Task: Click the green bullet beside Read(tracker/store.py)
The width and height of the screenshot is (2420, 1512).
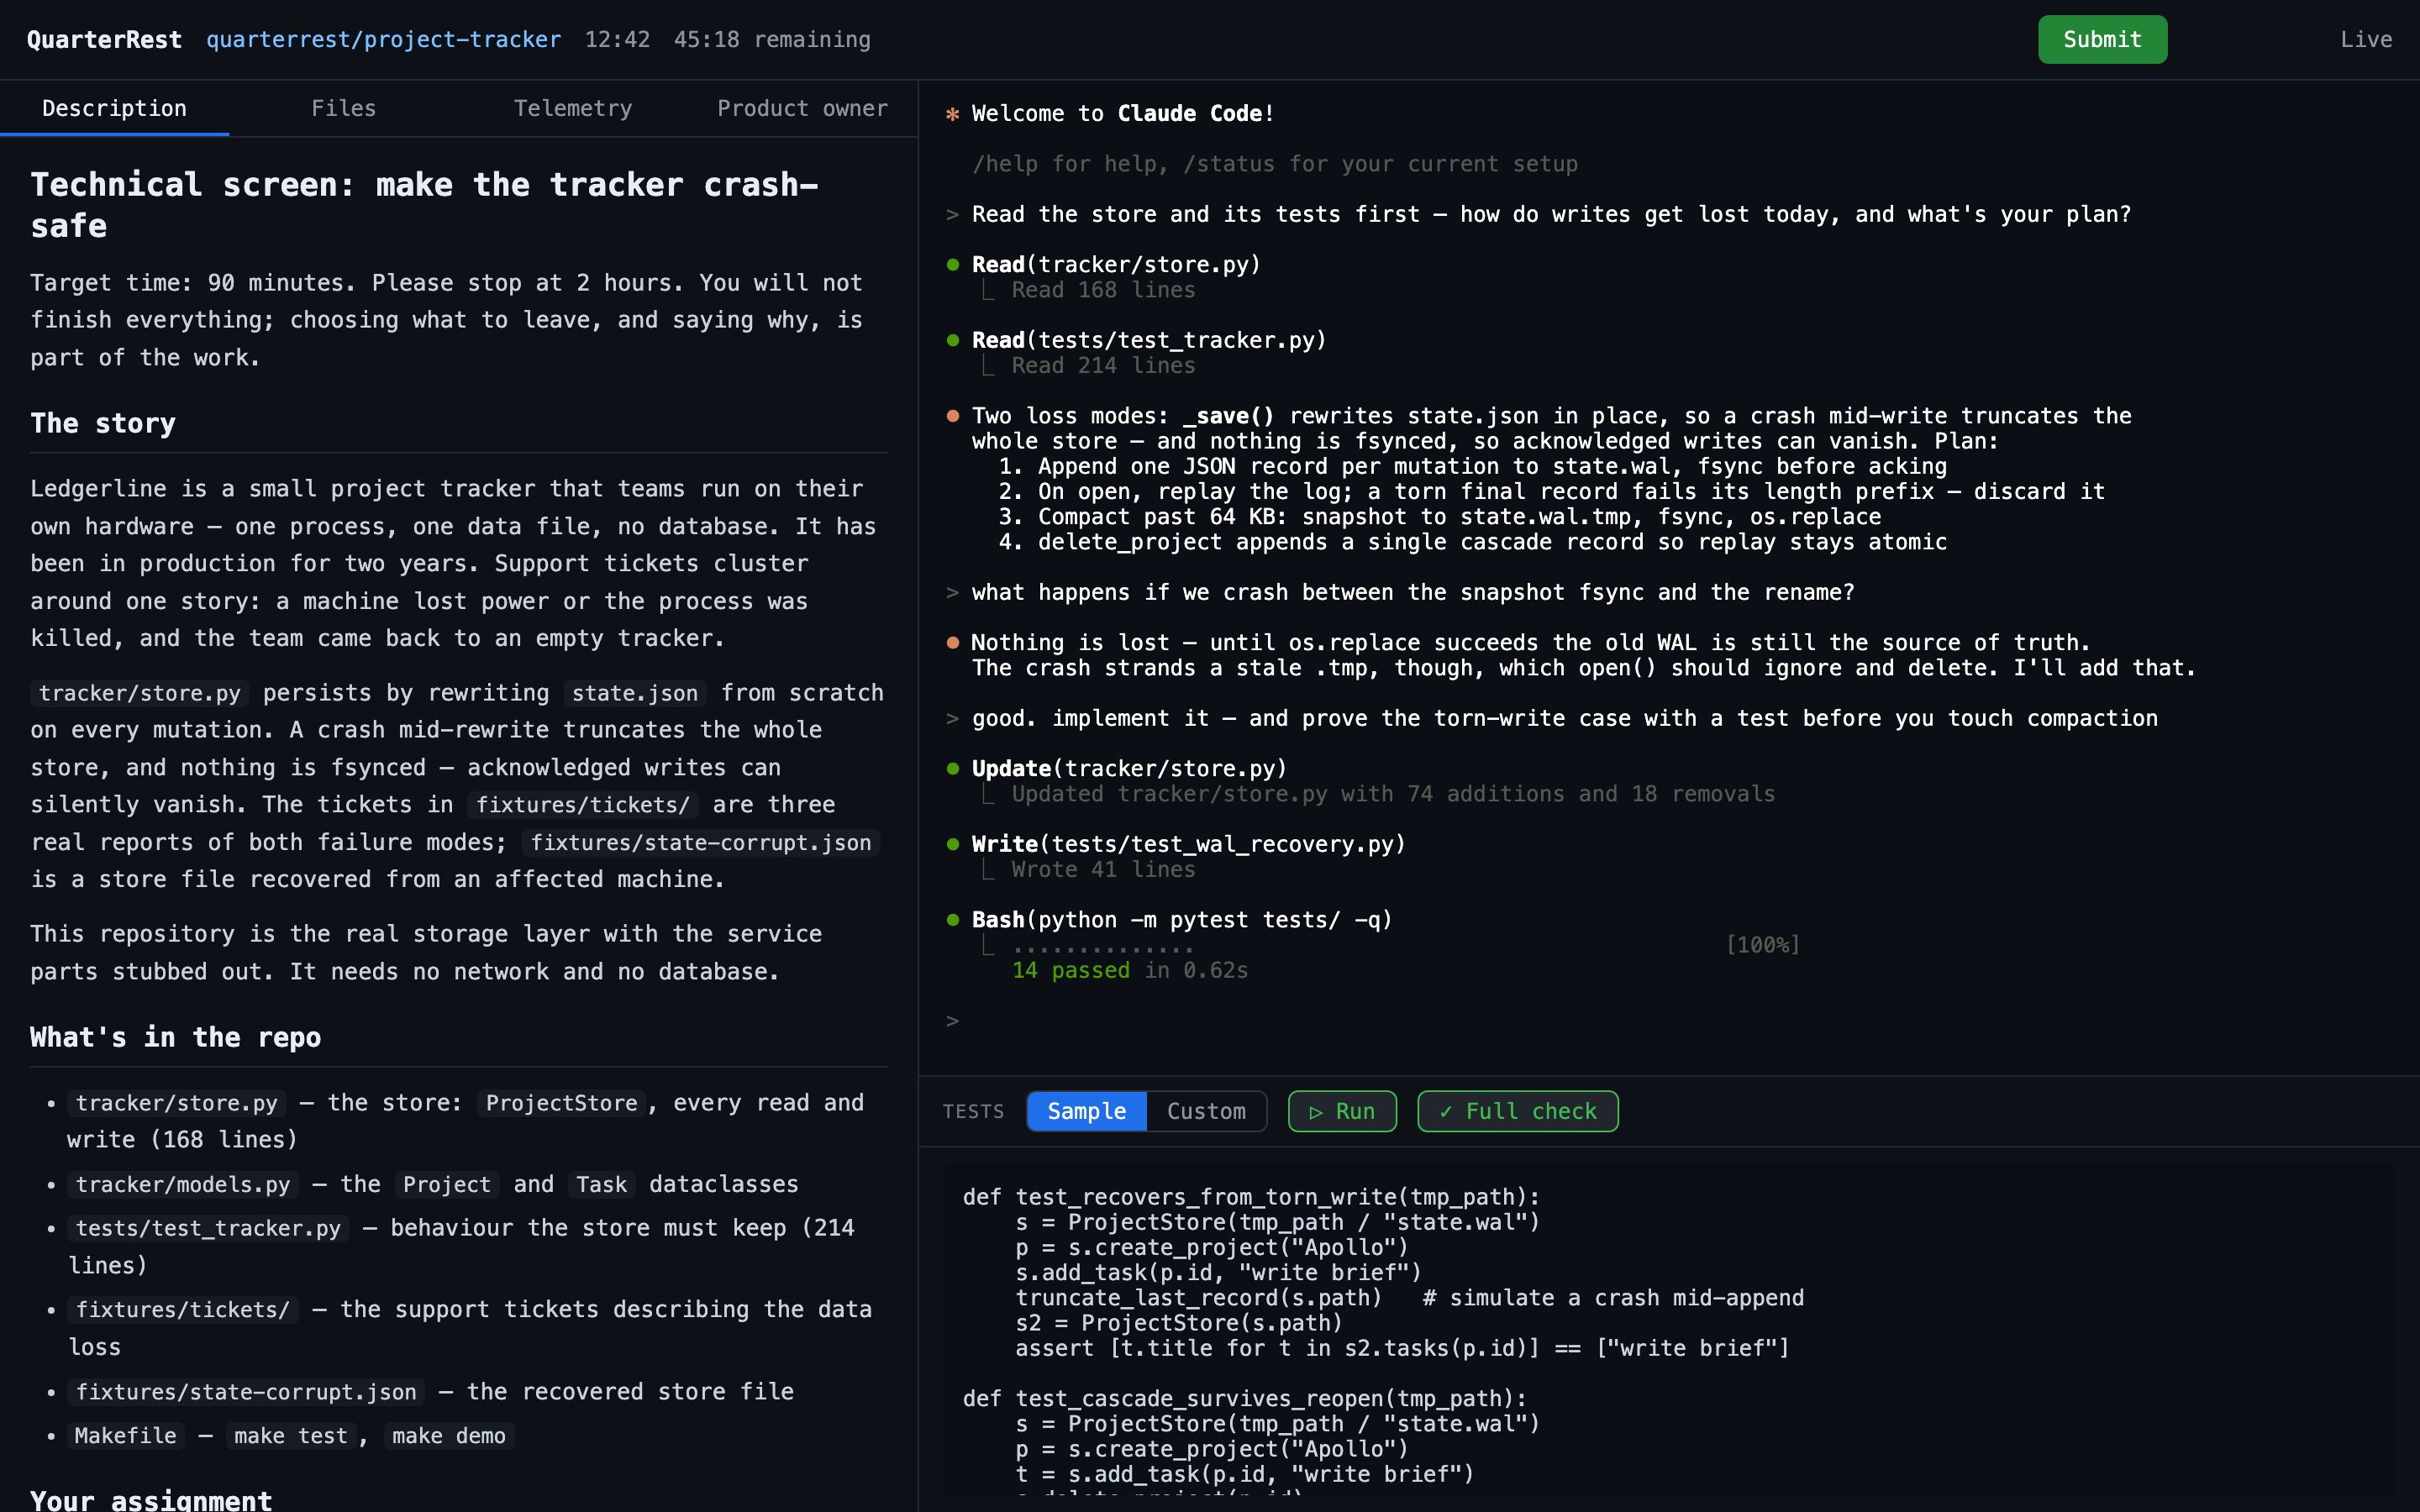Action: pos(952,265)
